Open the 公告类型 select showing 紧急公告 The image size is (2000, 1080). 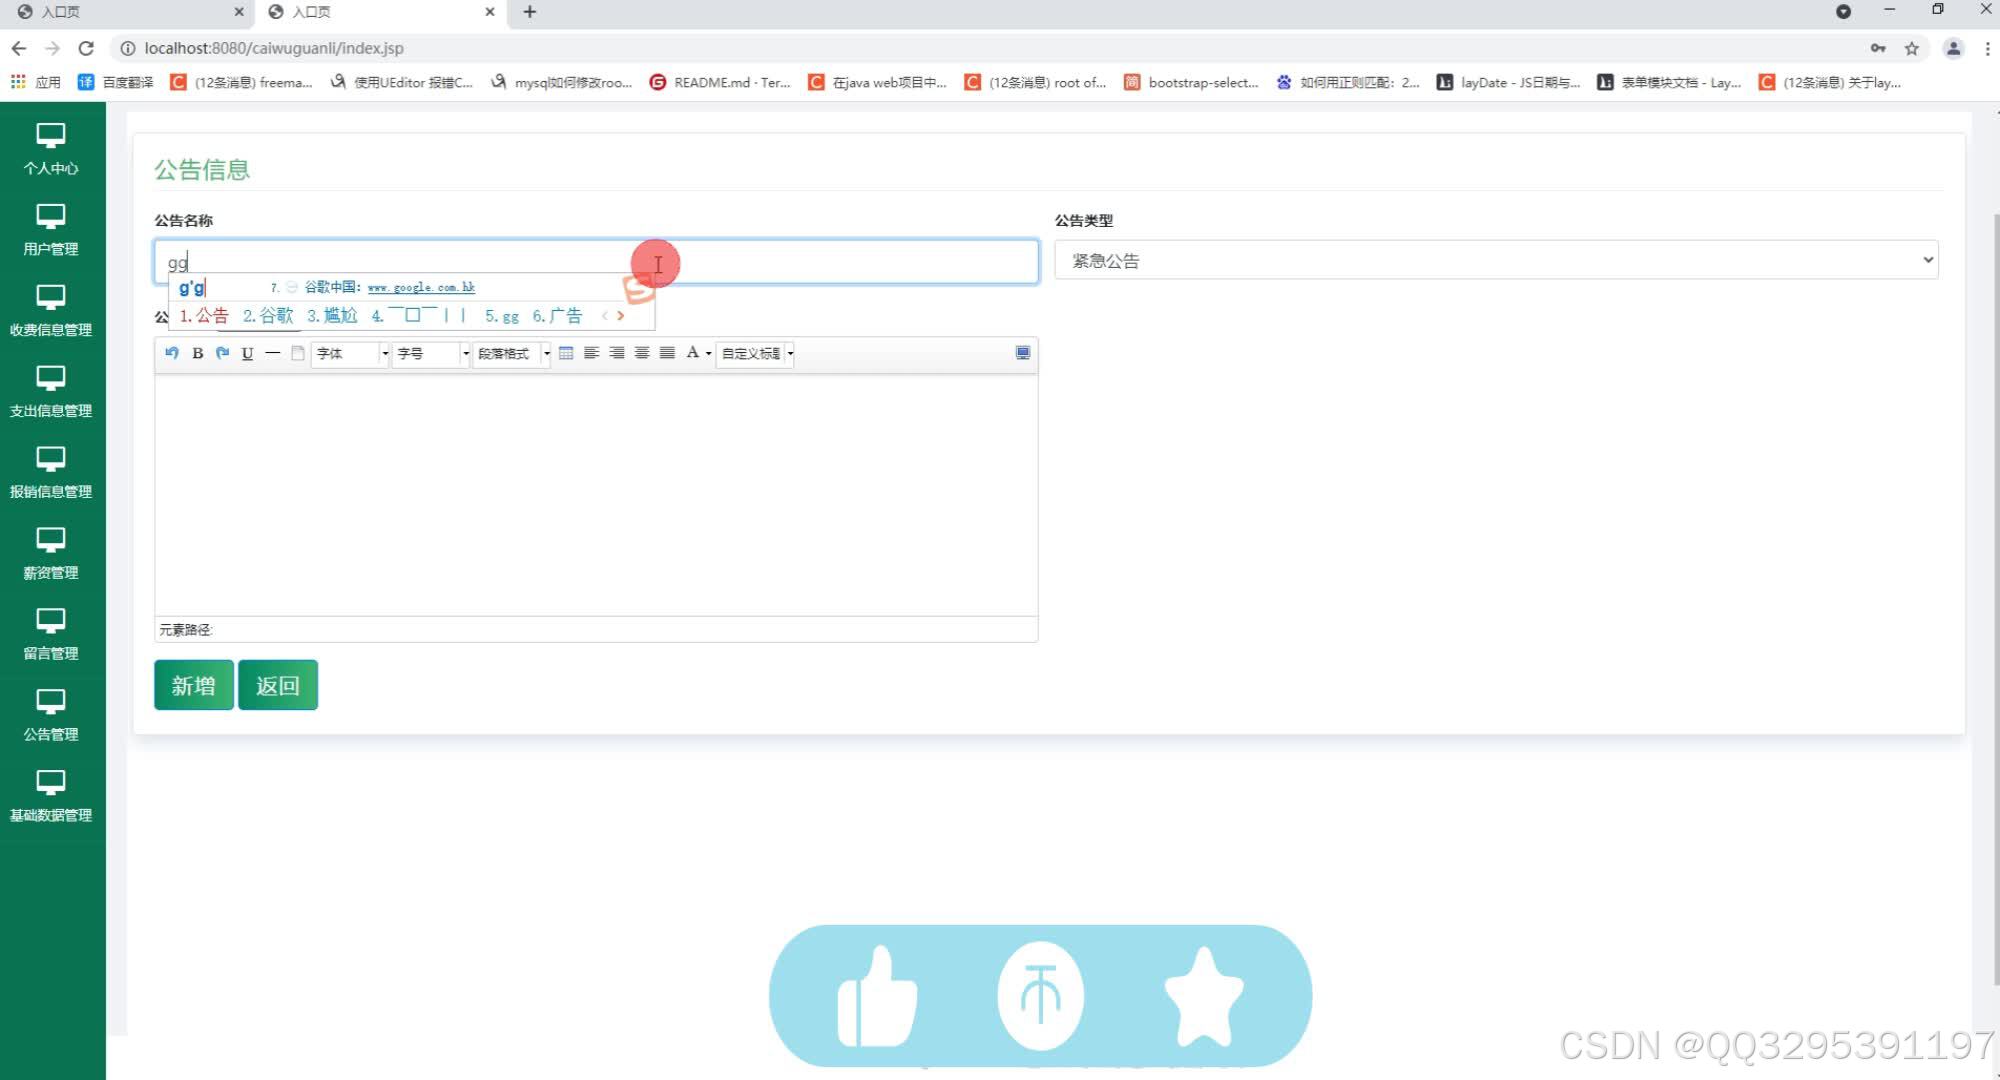(1496, 260)
